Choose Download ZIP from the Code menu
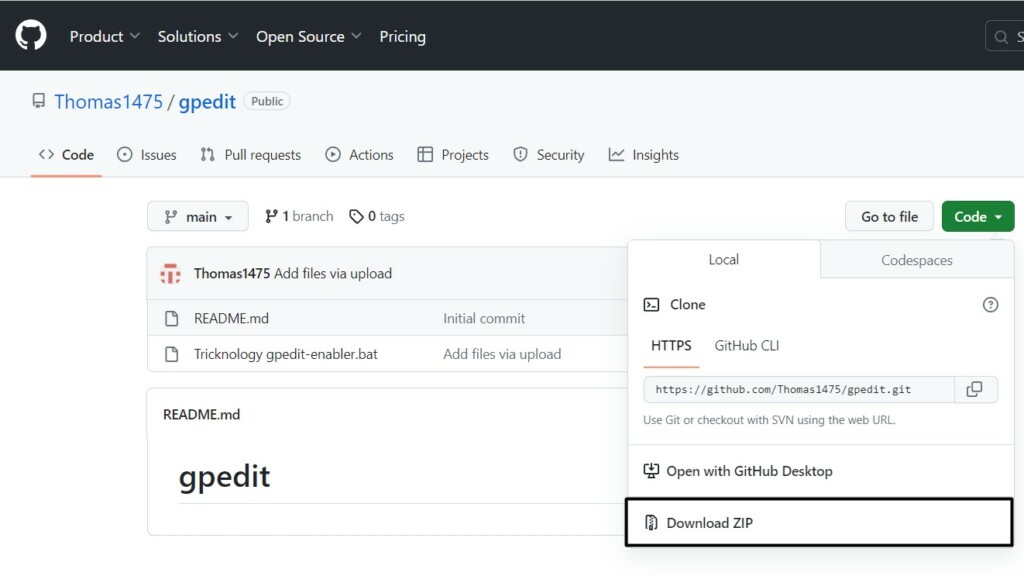The width and height of the screenshot is (1024, 576). [709, 523]
